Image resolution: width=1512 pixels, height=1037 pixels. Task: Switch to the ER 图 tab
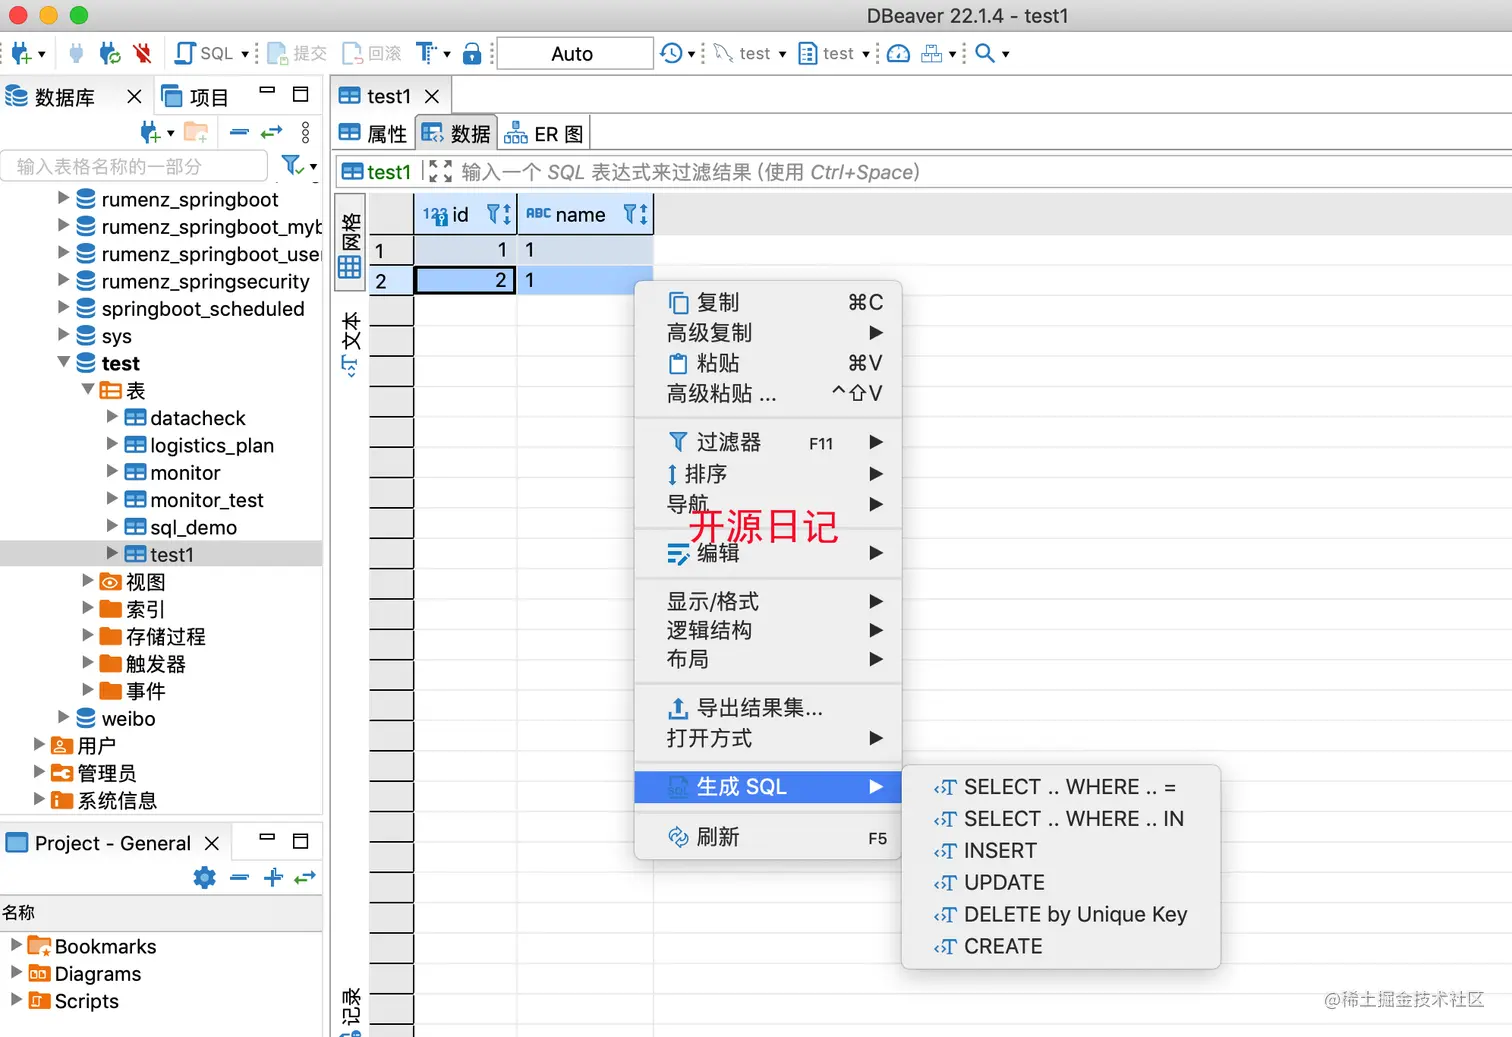coord(543,133)
